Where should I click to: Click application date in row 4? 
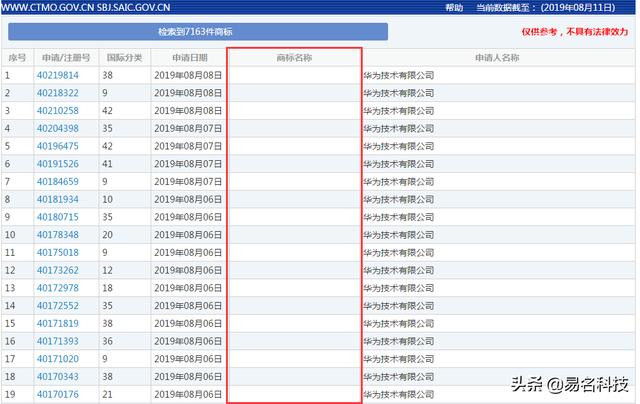point(188,129)
